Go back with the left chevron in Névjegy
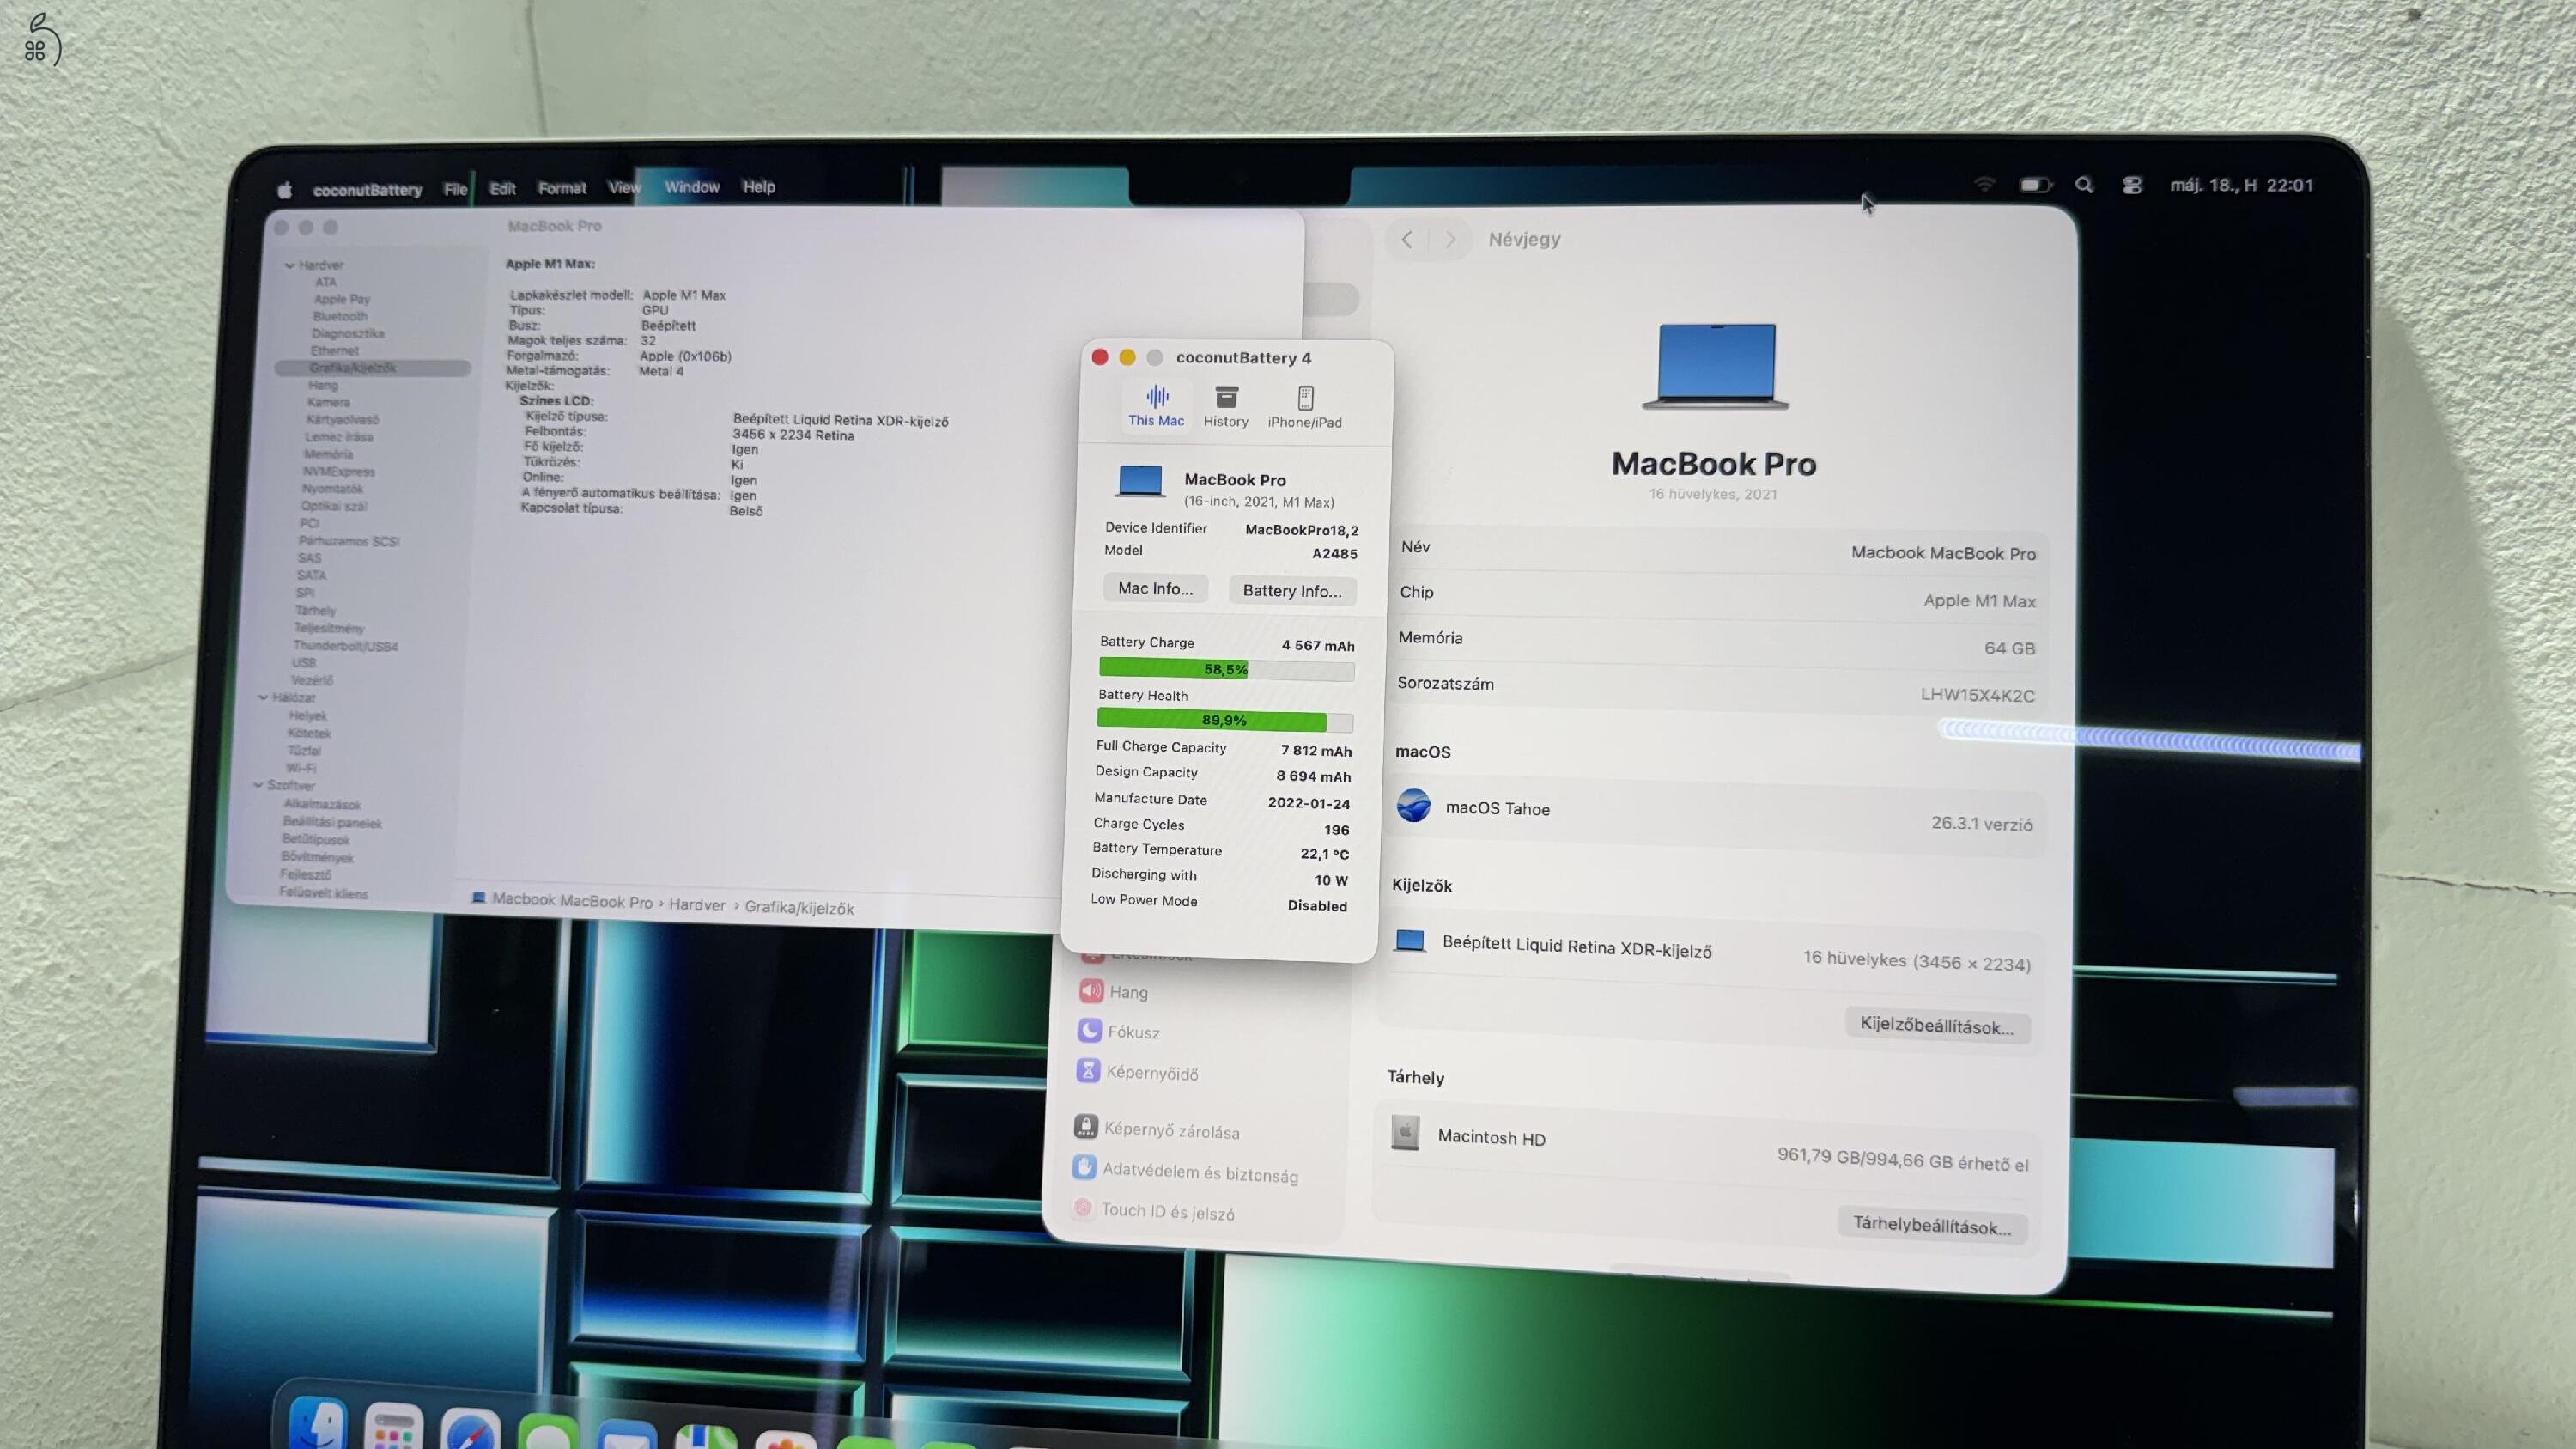Image resolution: width=2576 pixels, height=1449 pixels. tap(1407, 239)
